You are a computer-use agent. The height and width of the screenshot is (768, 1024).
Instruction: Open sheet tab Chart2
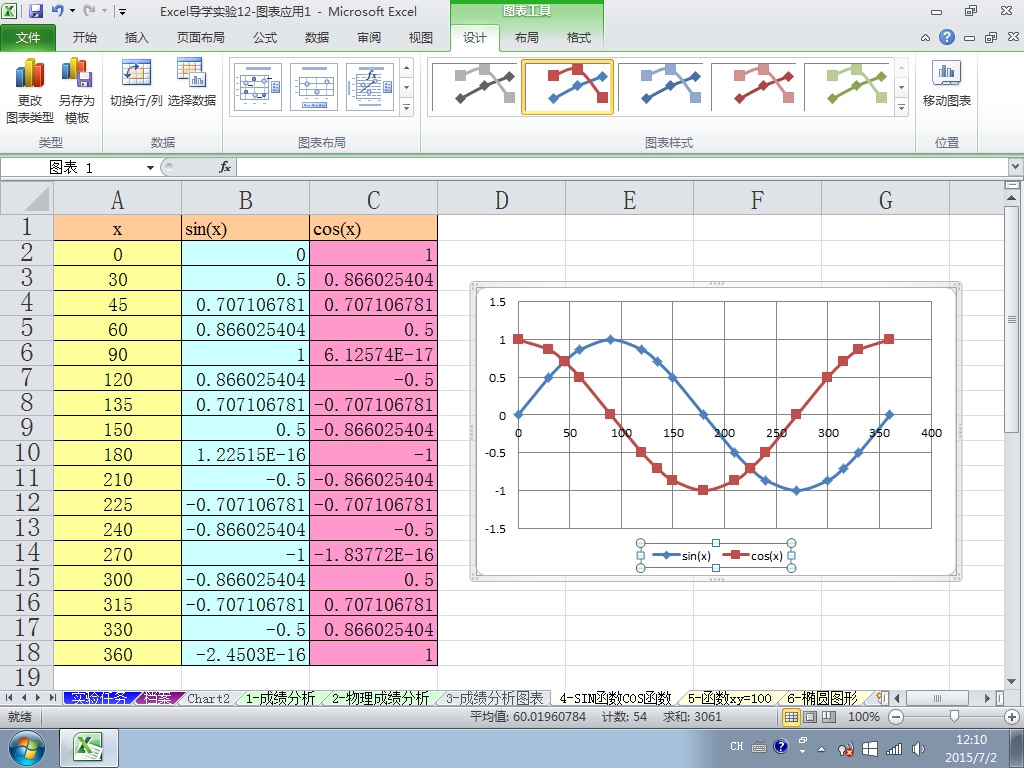(208, 698)
